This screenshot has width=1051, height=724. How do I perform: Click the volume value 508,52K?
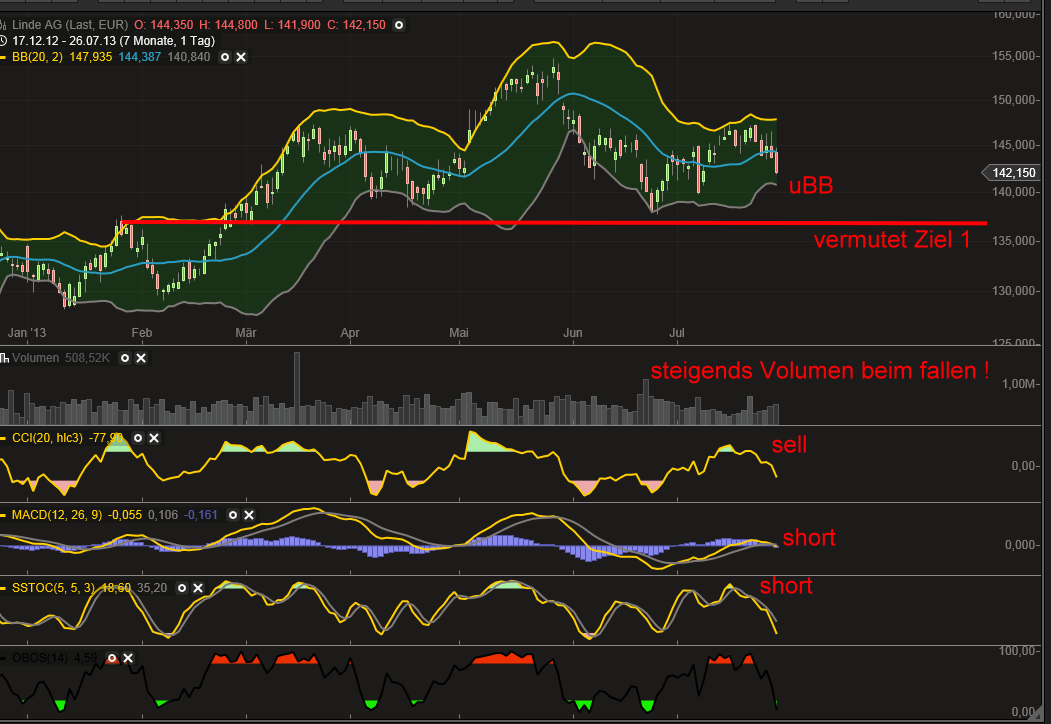coord(87,358)
